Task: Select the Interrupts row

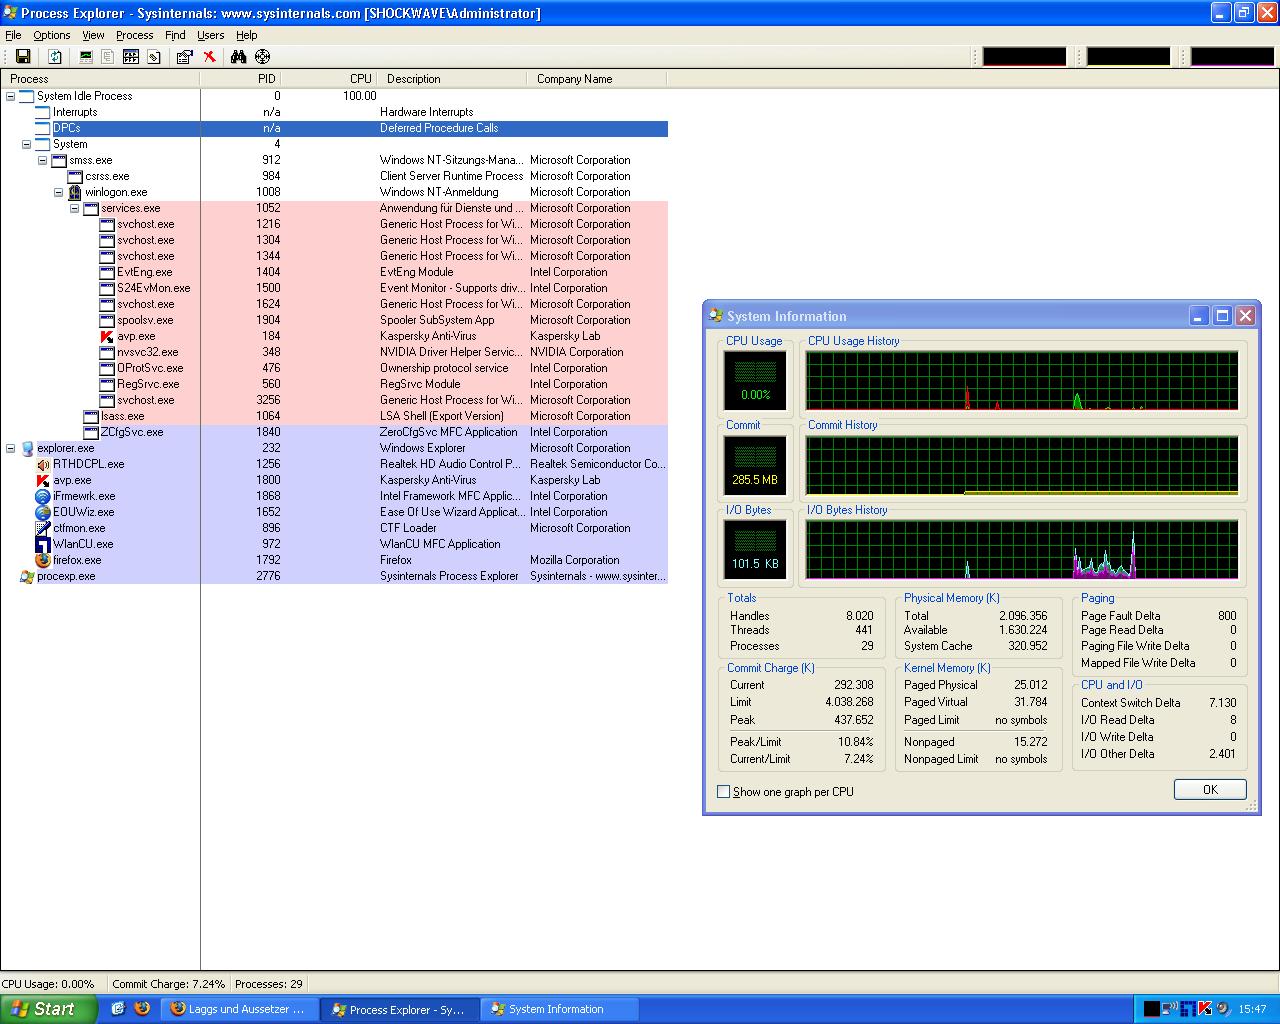Action: point(334,112)
